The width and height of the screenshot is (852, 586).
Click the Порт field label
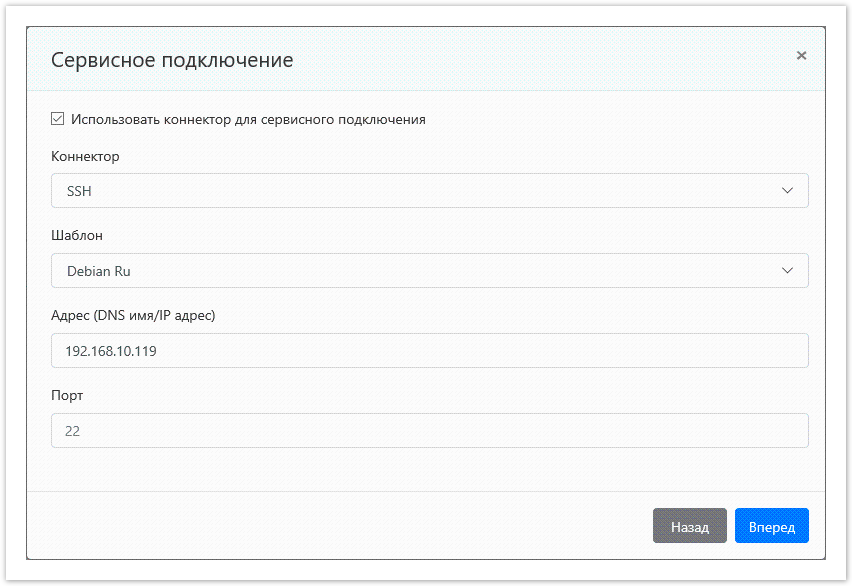(x=67, y=395)
